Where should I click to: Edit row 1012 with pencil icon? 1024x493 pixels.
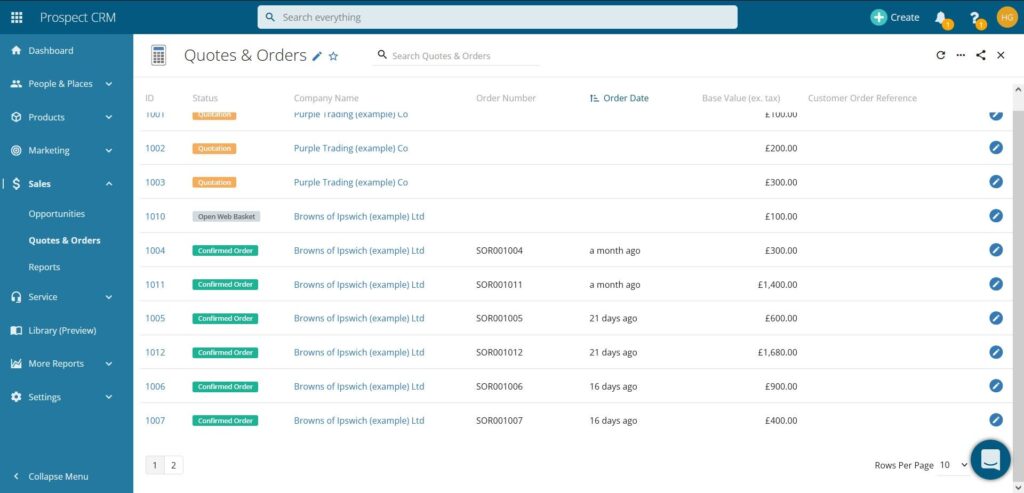coord(995,352)
